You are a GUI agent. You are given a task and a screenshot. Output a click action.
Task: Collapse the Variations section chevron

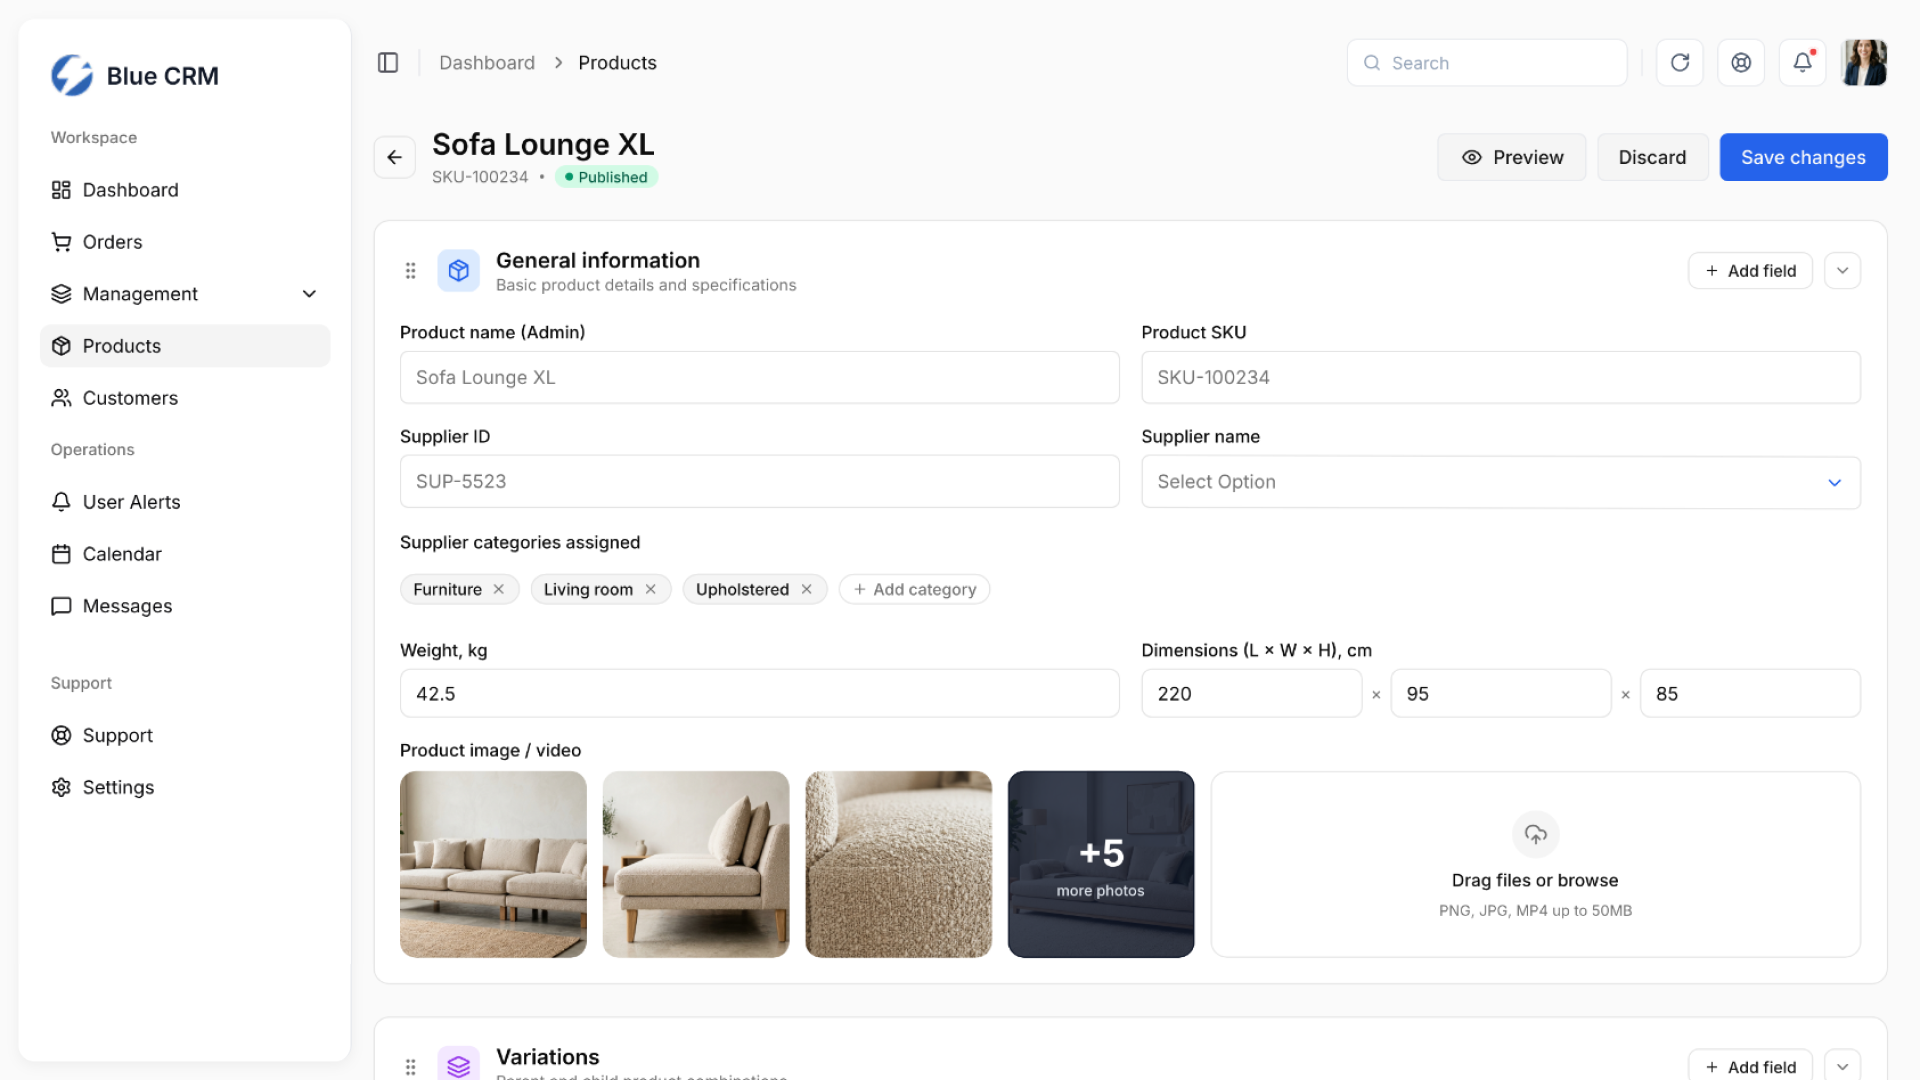click(x=1842, y=1066)
